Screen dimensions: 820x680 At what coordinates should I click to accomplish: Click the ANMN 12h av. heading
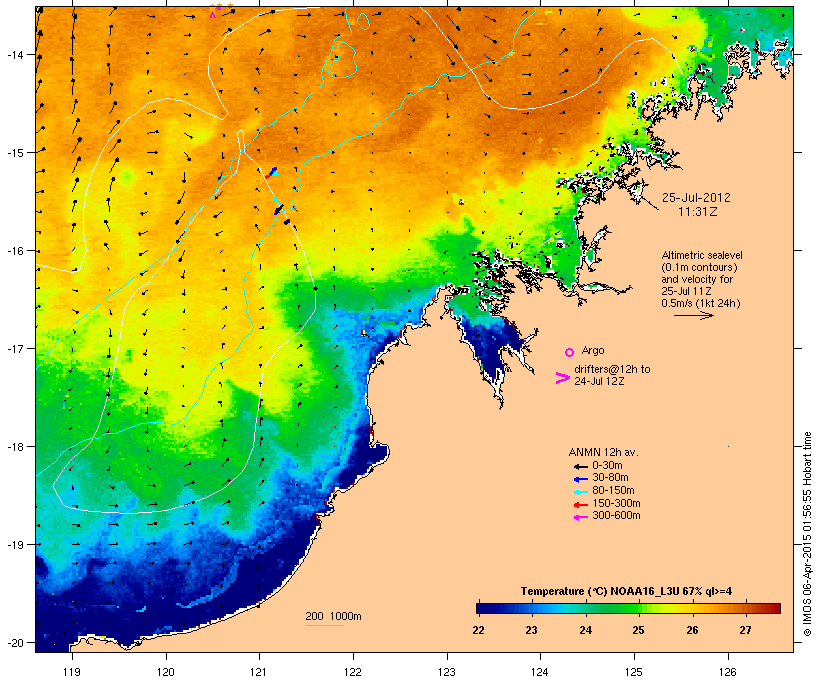click(603, 452)
